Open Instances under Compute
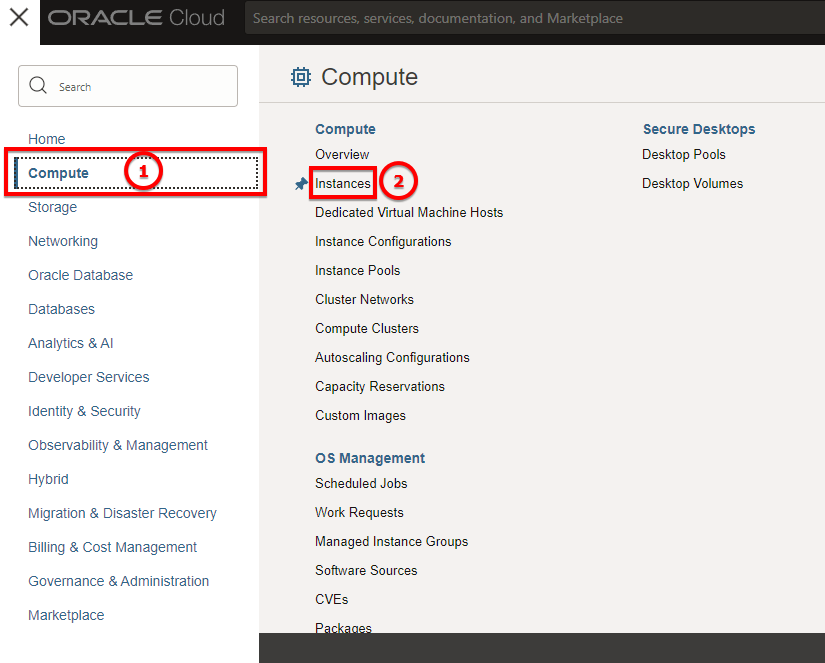 [343, 184]
